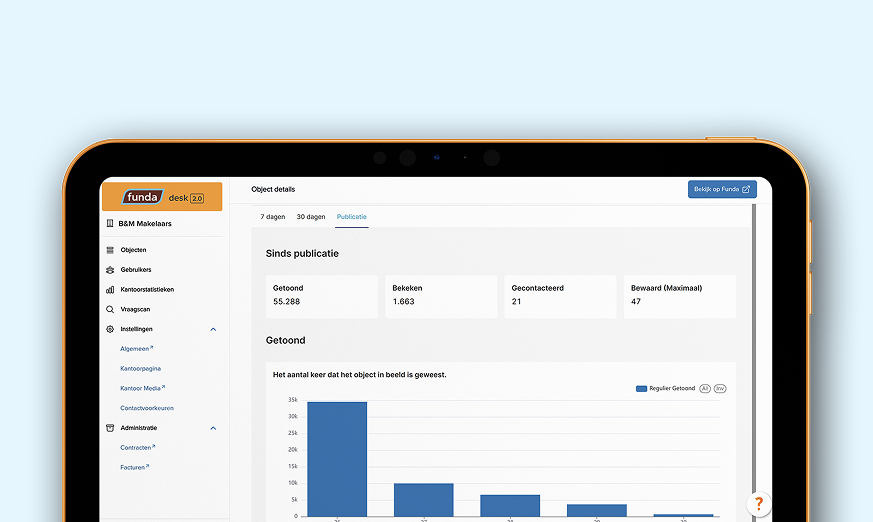Open the Contracten link

[138, 447]
